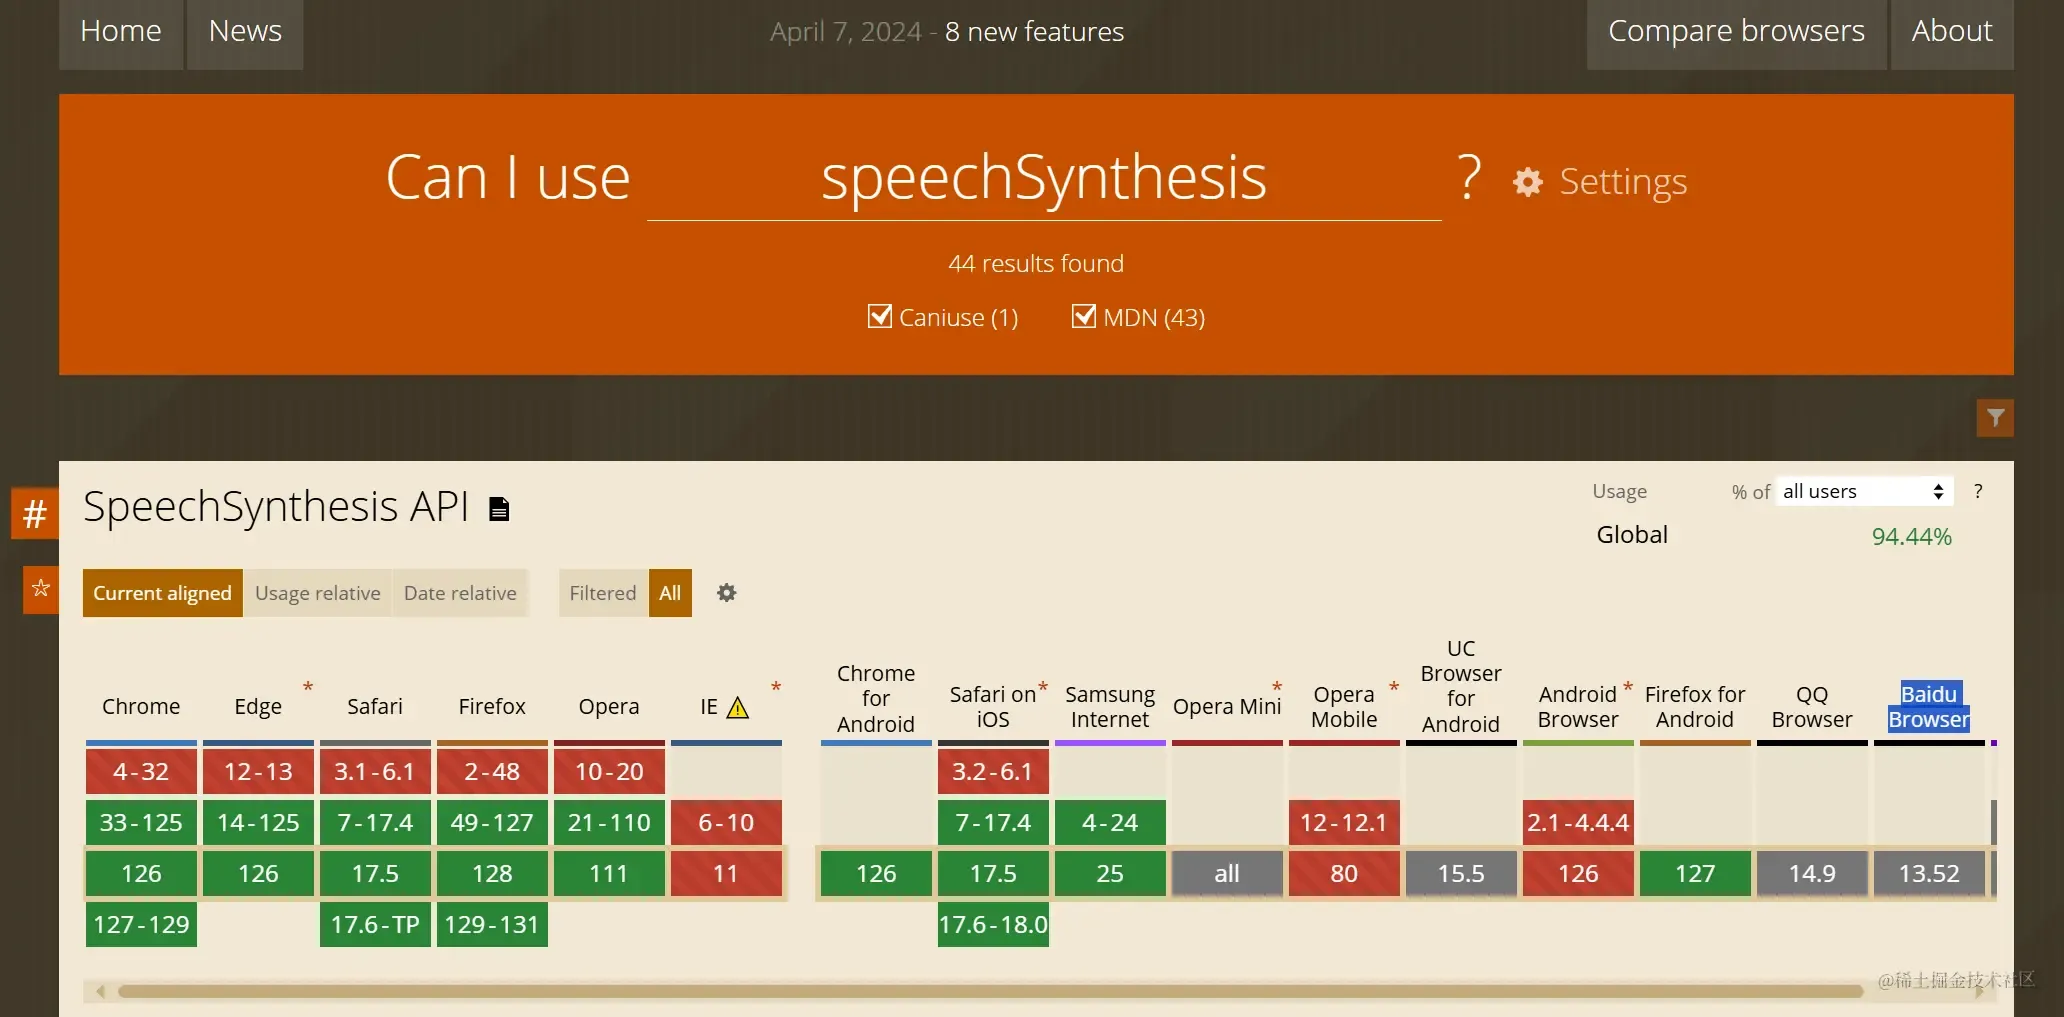This screenshot has width=2064, height=1017.
Task: Open the filter funnel icon
Action: click(x=1995, y=418)
